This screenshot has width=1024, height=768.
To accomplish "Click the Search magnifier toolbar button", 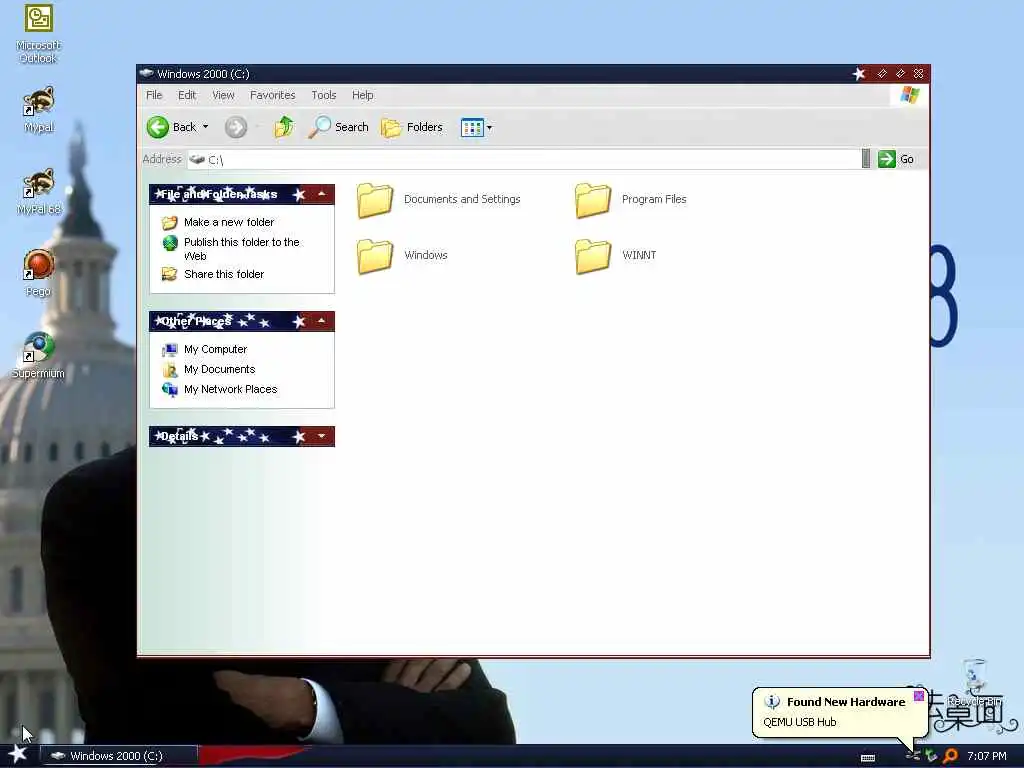I will pyautogui.click(x=338, y=127).
